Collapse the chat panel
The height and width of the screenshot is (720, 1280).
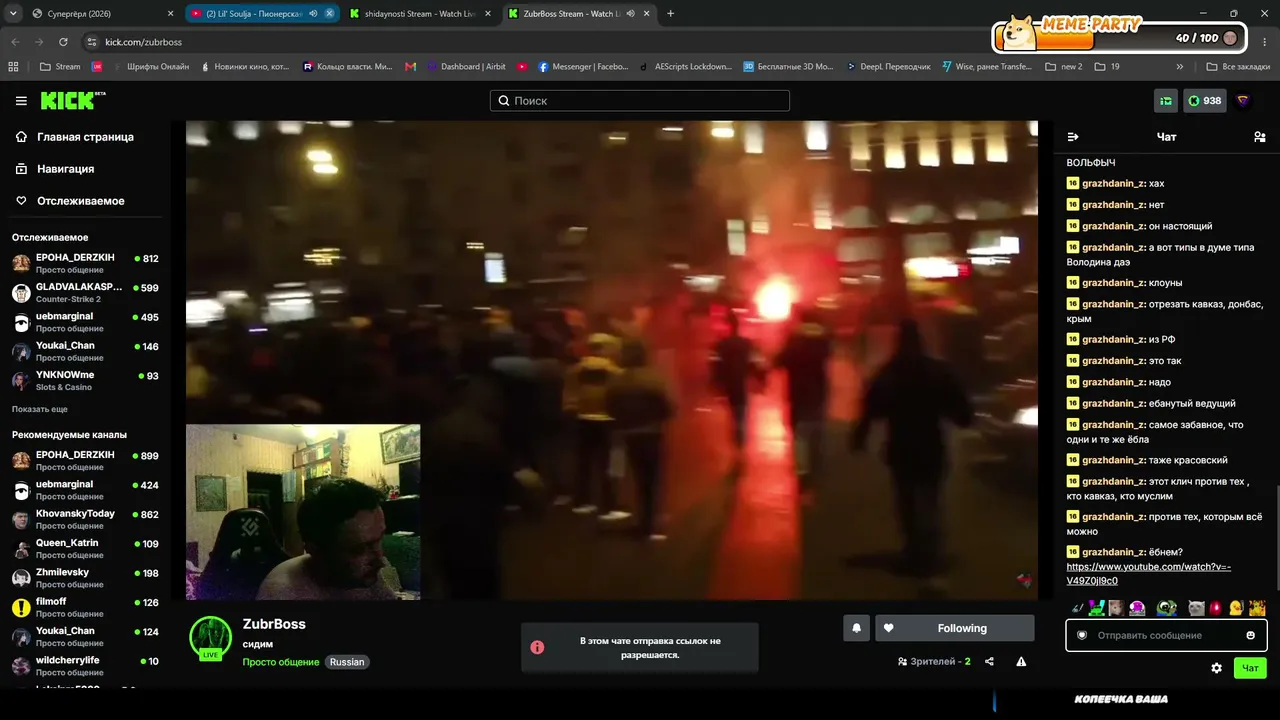click(x=1073, y=137)
